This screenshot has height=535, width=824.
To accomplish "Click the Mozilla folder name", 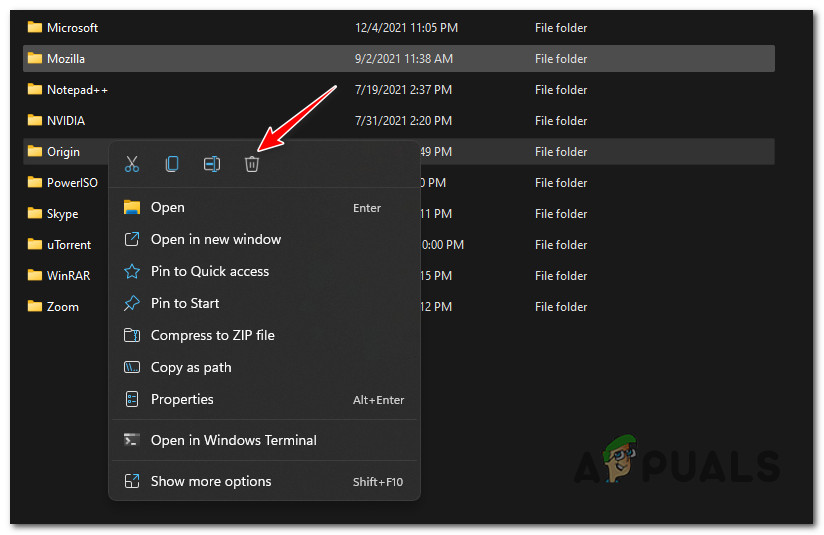I will pos(66,59).
